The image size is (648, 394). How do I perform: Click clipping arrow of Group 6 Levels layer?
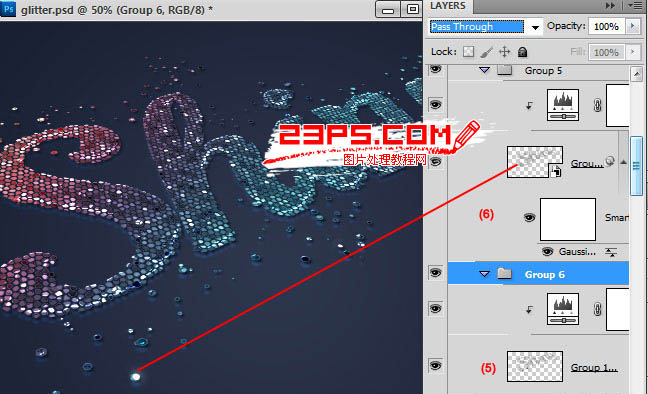[x=529, y=310]
